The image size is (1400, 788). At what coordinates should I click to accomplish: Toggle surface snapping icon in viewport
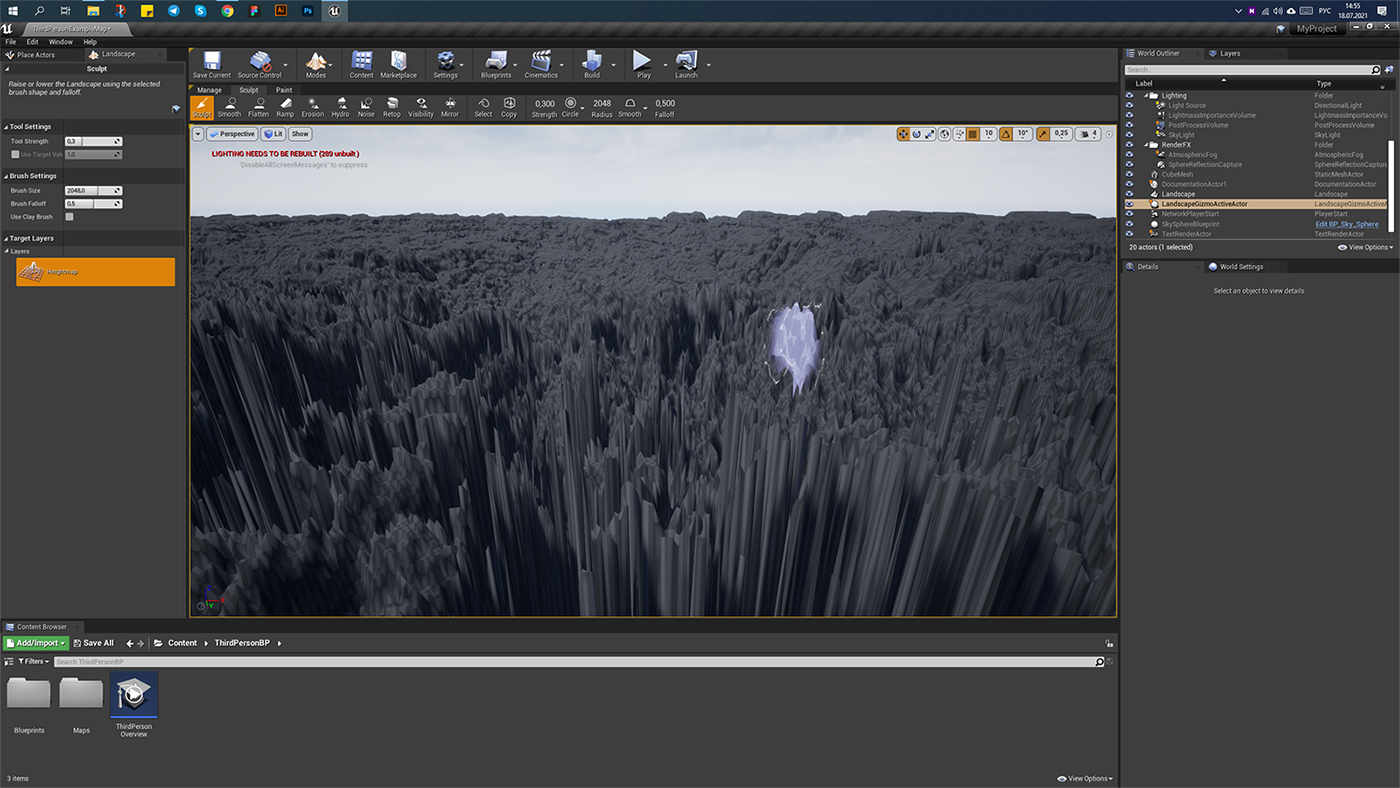coord(959,133)
